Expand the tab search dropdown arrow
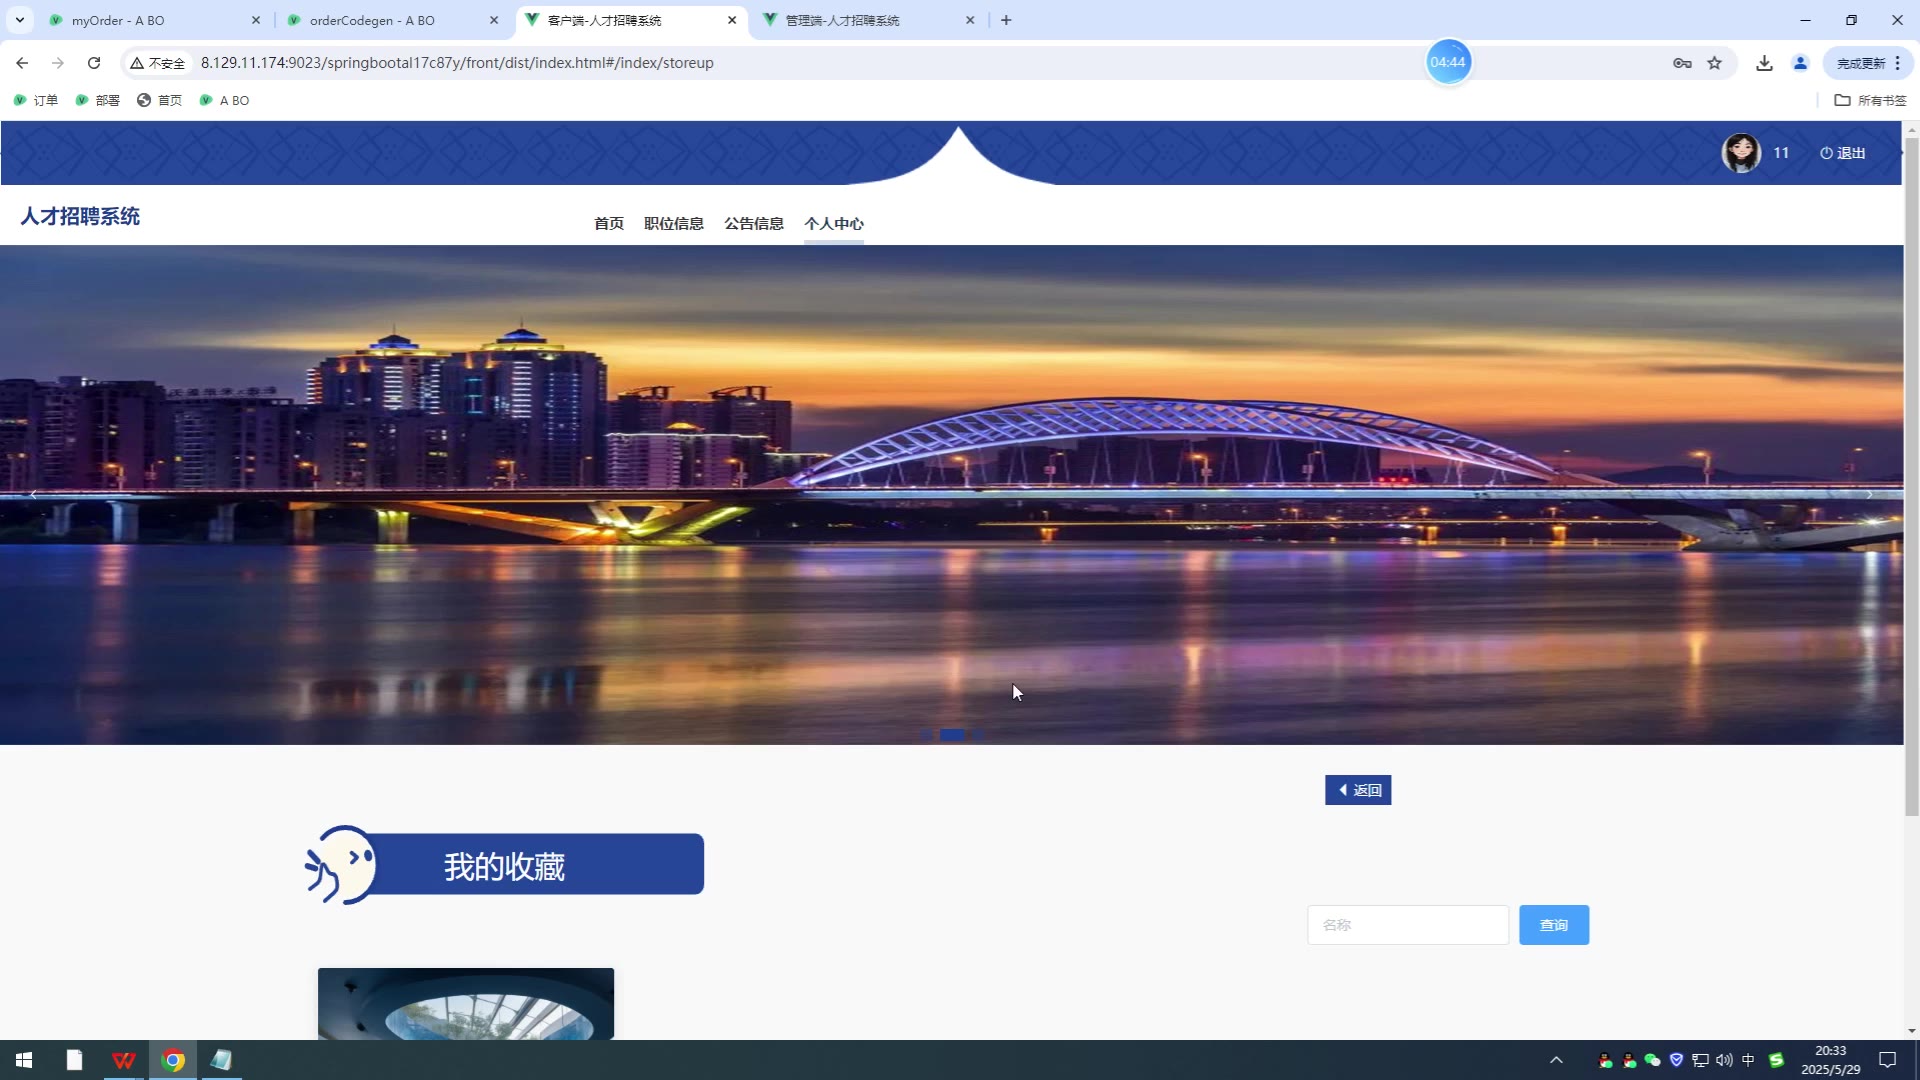 pos(19,20)
